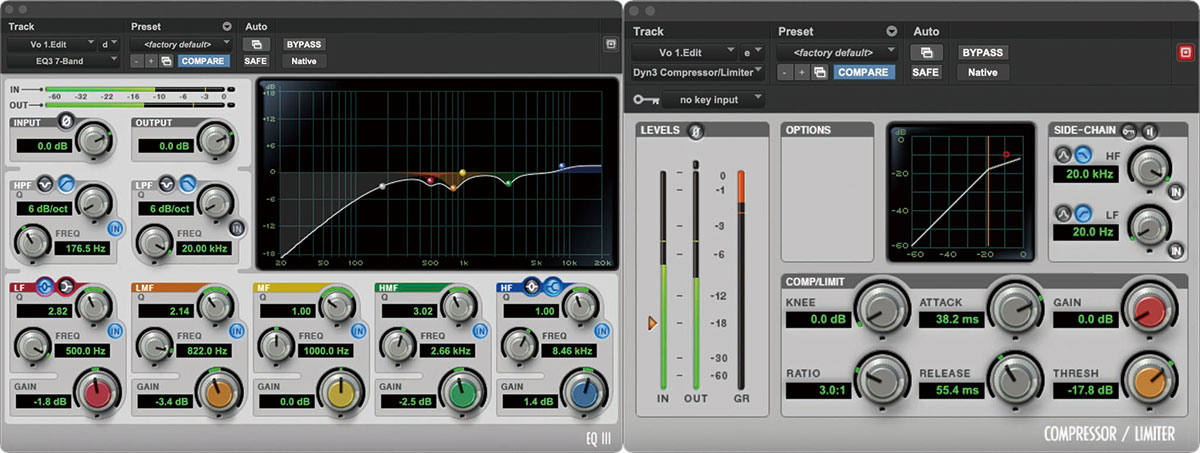Open EQ factory default preset list

point(182,44)
